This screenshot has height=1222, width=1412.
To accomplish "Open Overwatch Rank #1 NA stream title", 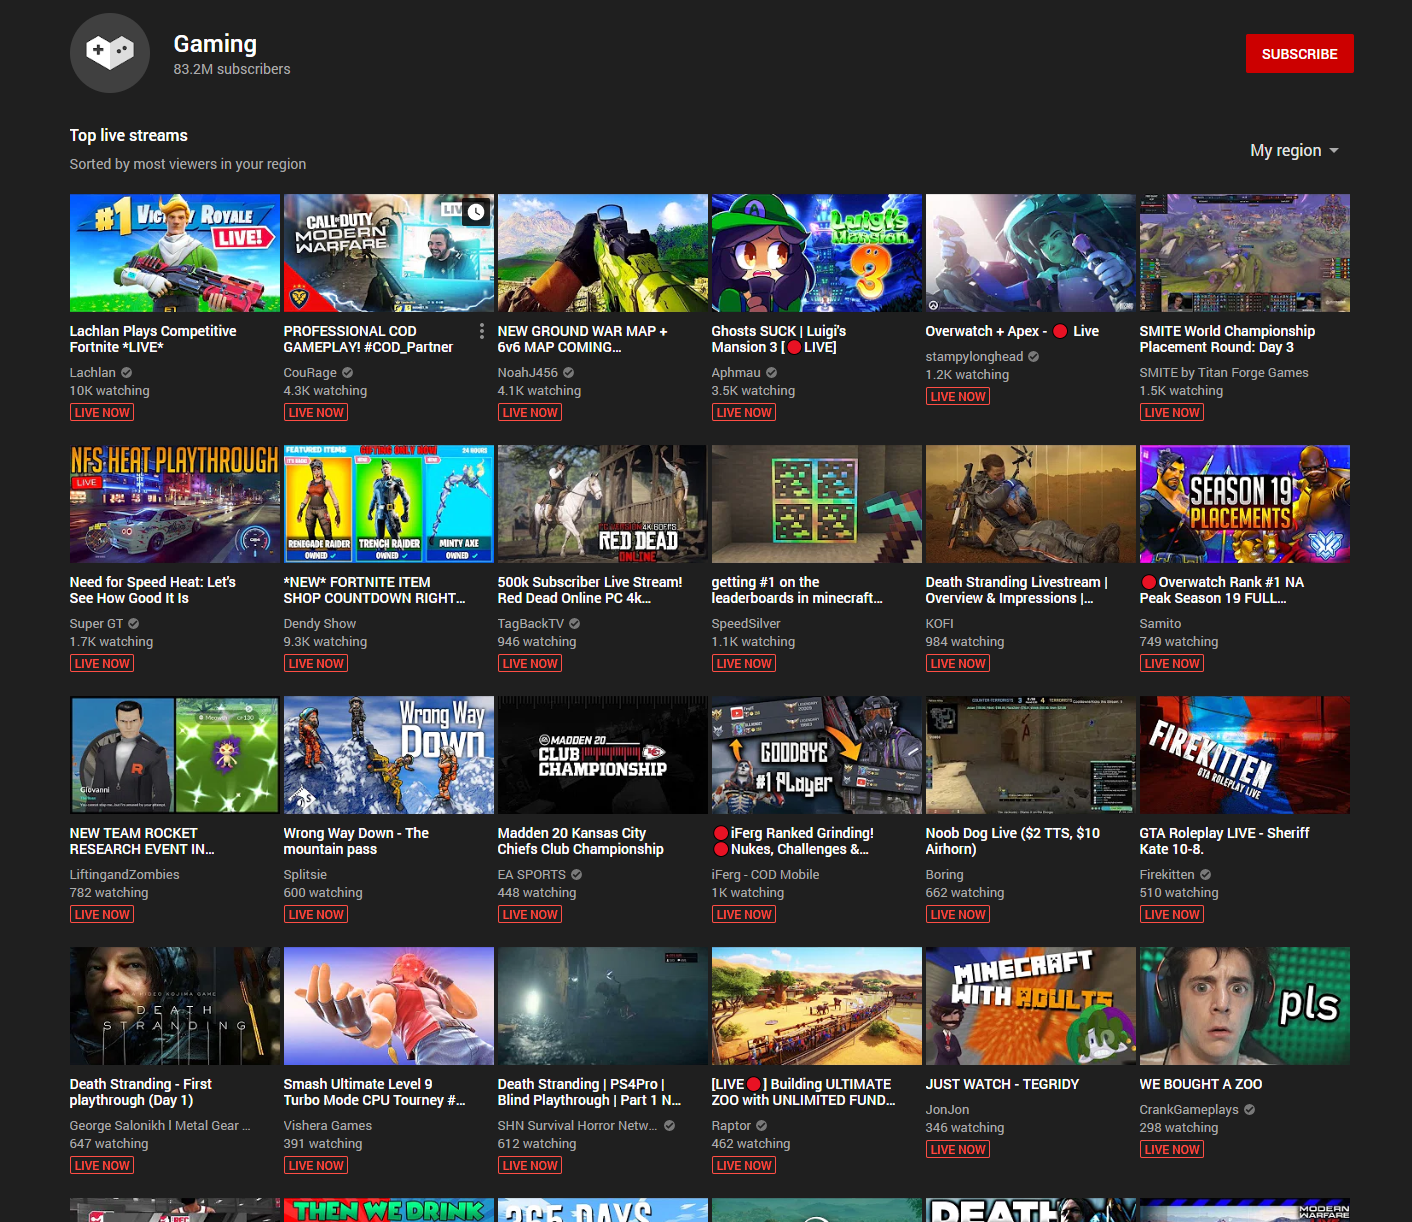I will [x=1222, y=590].
